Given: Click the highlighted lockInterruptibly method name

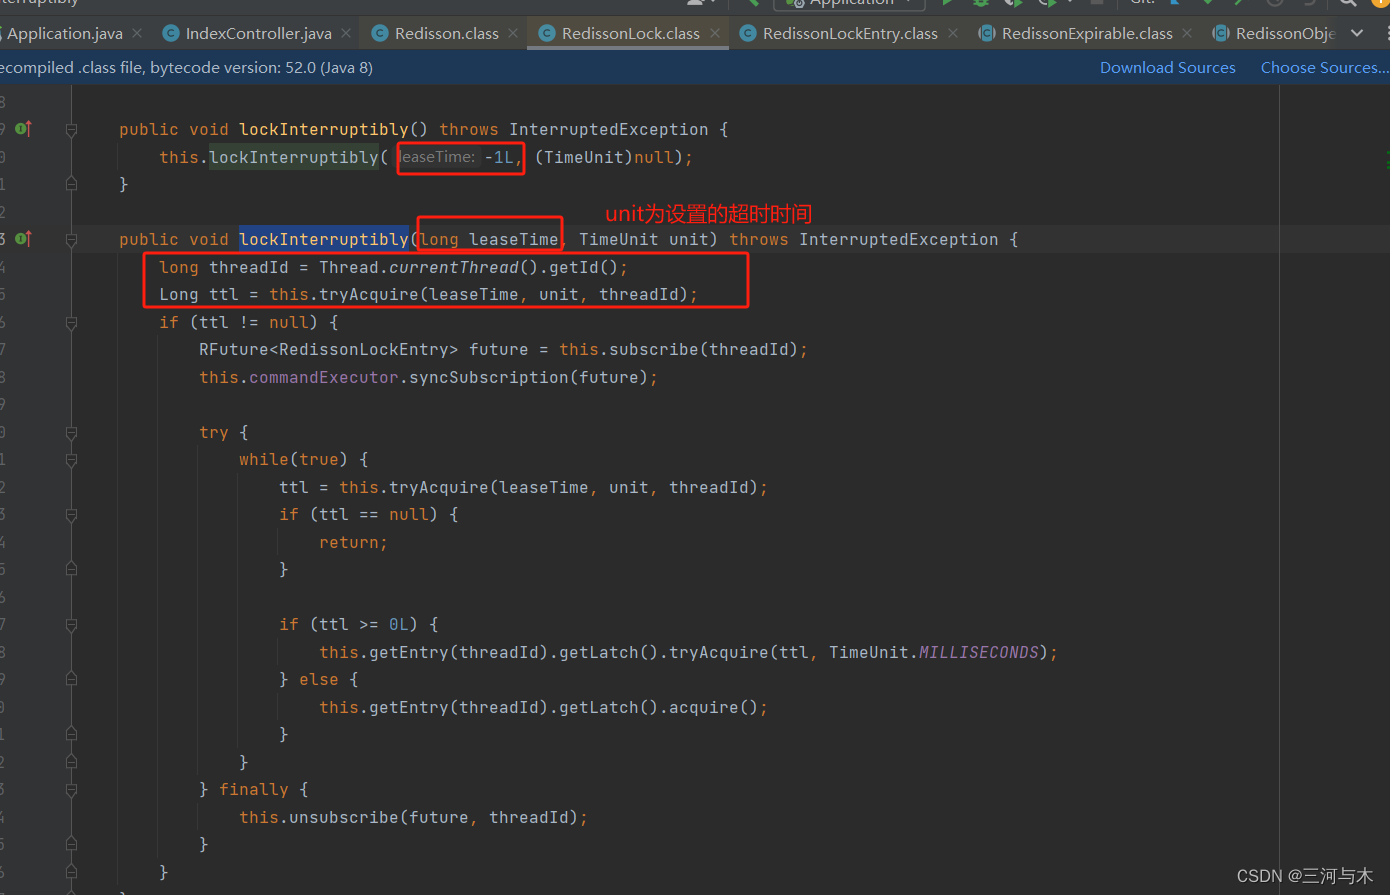Looking at the screenshot, I should (324, 239).
